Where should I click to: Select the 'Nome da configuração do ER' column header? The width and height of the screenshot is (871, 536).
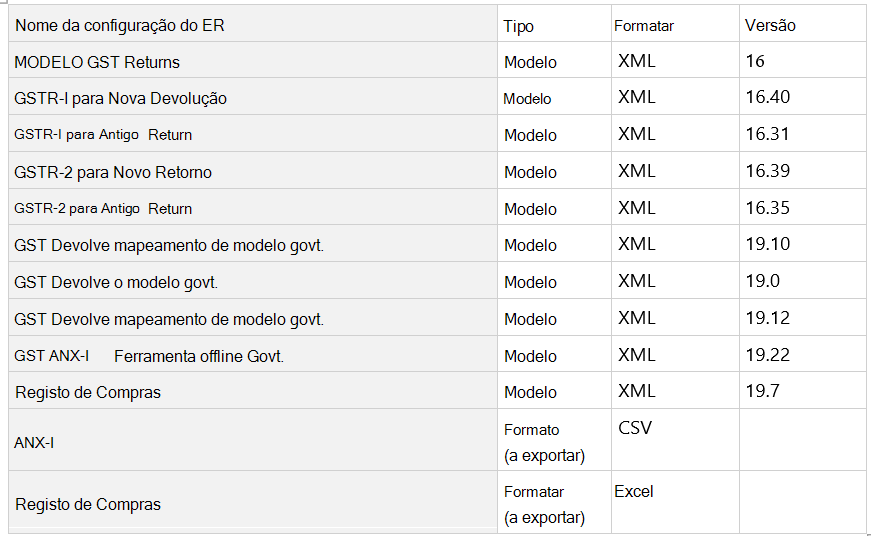point(119,26)
